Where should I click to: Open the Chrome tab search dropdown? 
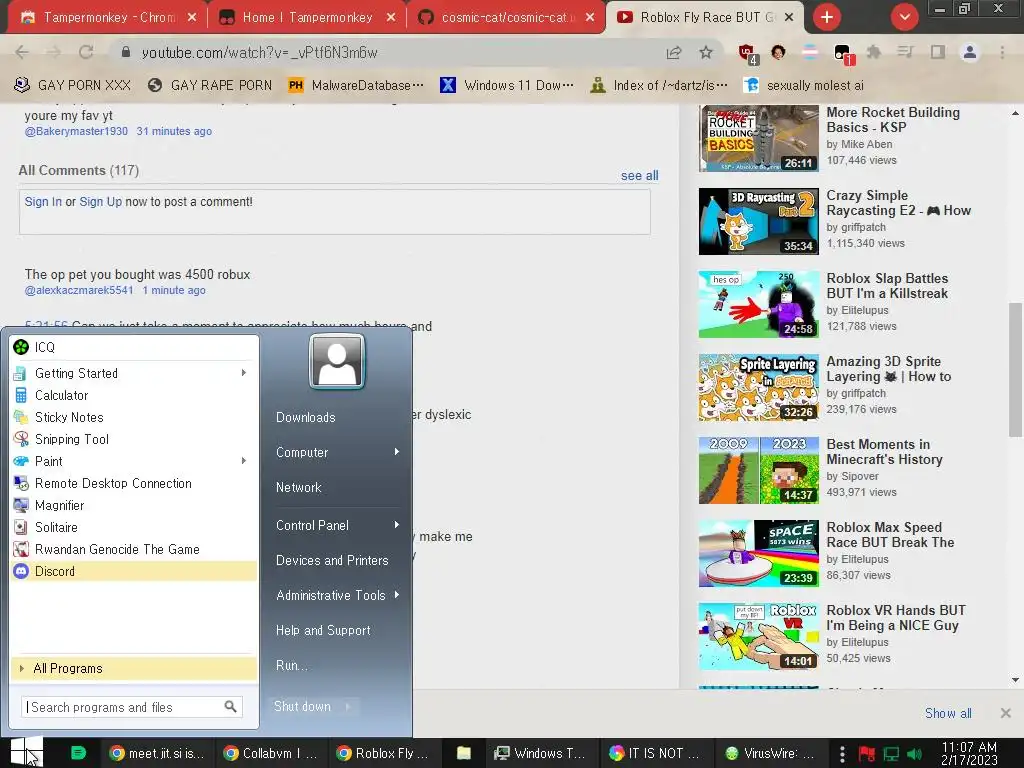pos(904,17)
